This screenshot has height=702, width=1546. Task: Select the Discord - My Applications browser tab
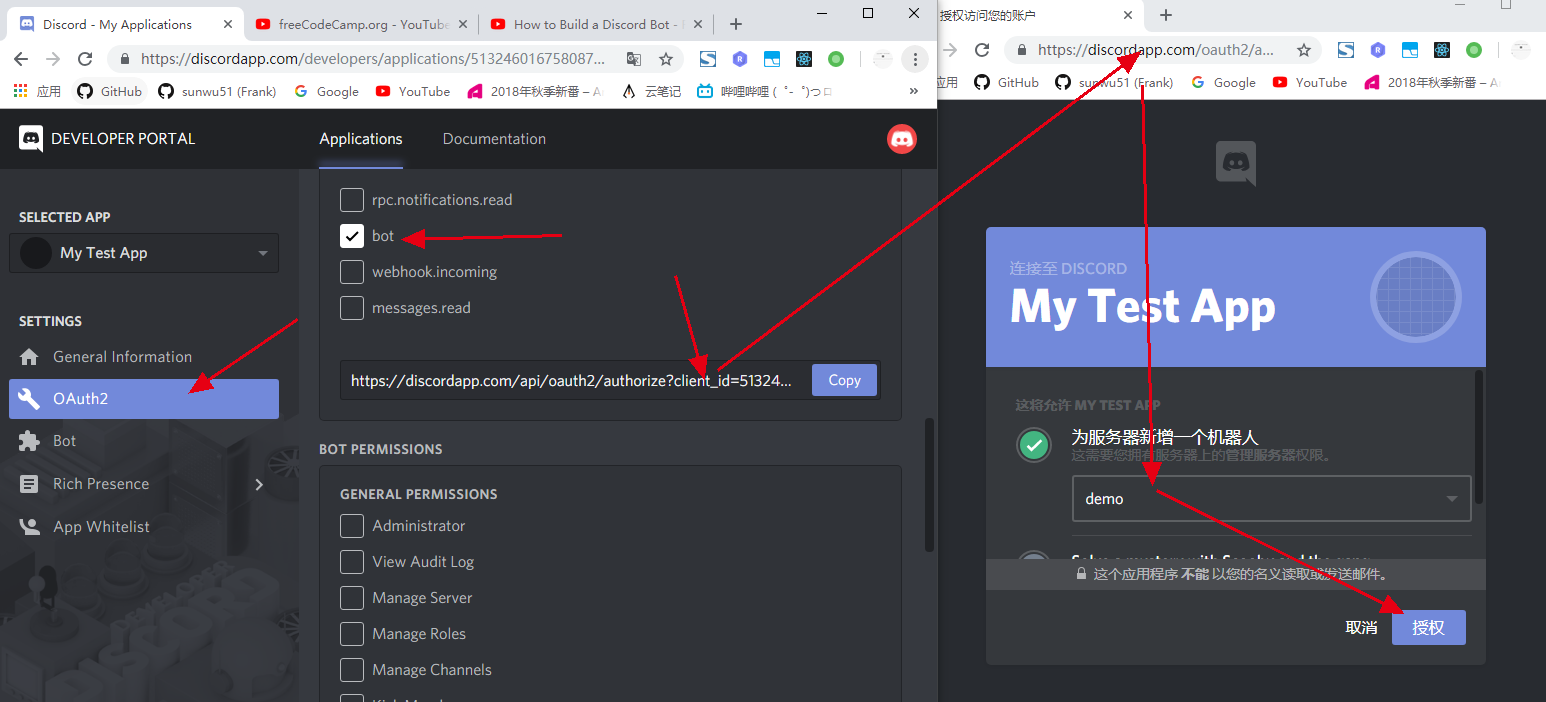(x=123, y=24)
